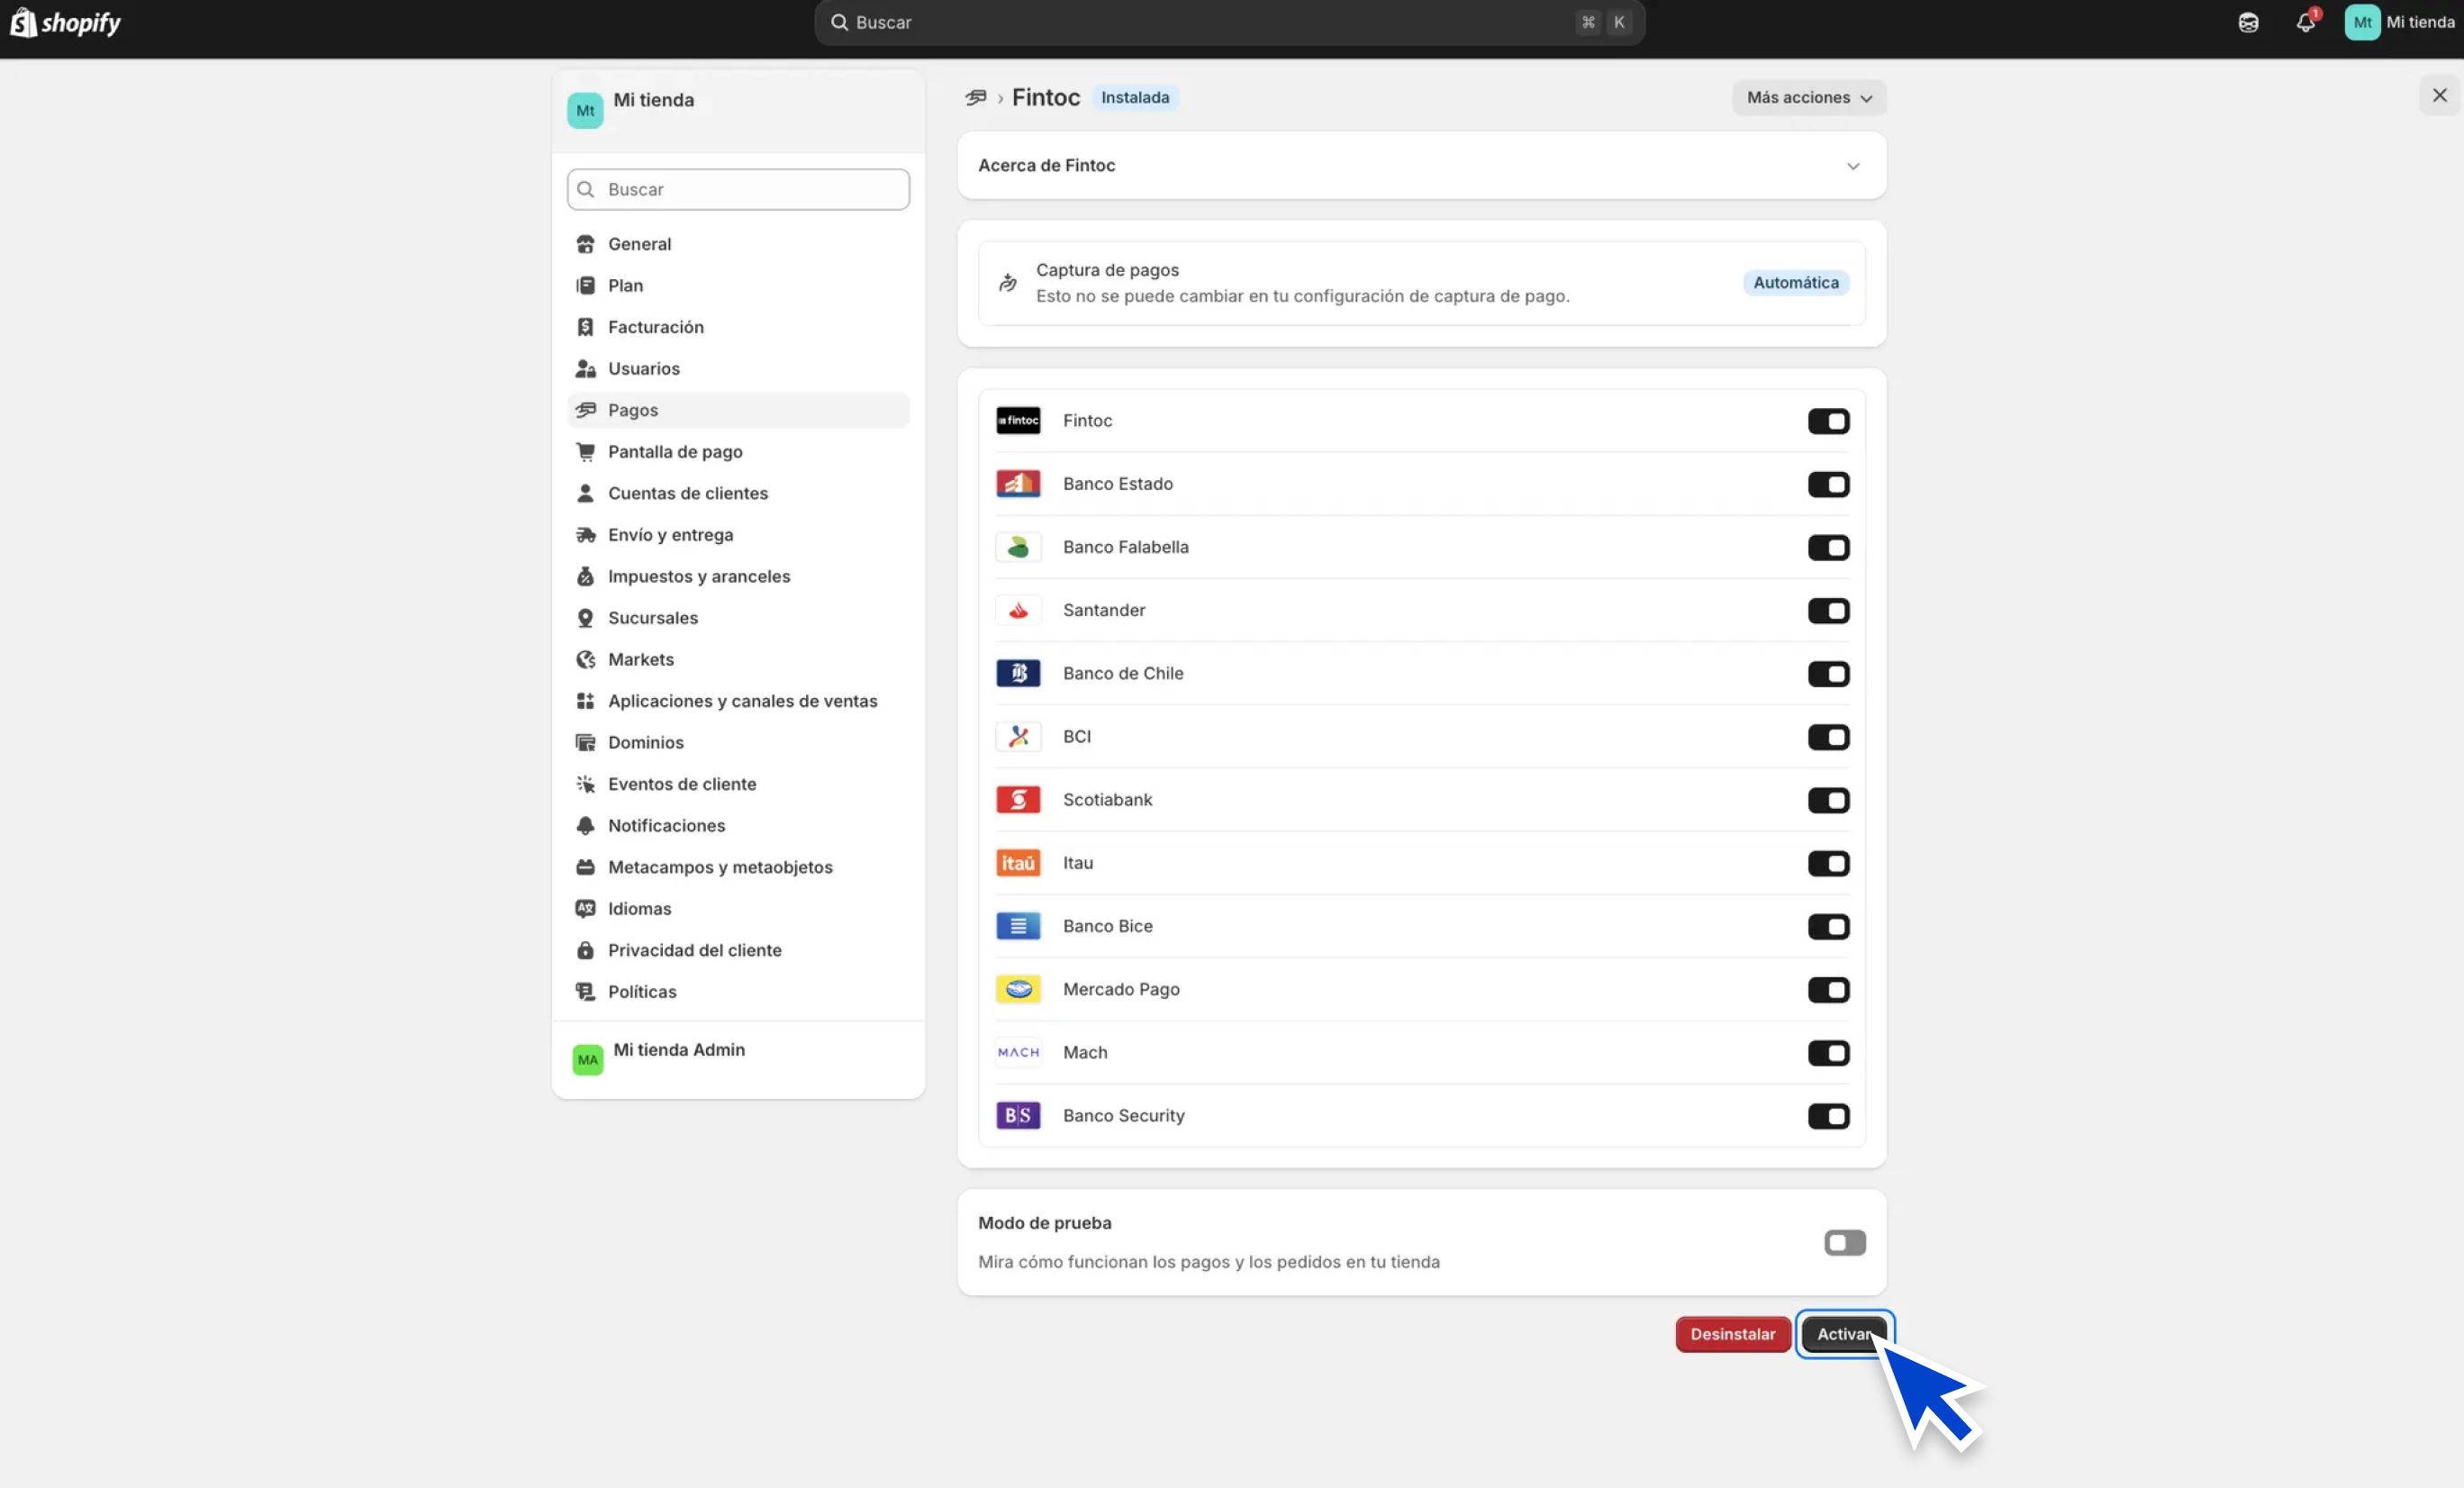
Task: Open the Mi tienda account menu
Action: [x=2400, y=22]
